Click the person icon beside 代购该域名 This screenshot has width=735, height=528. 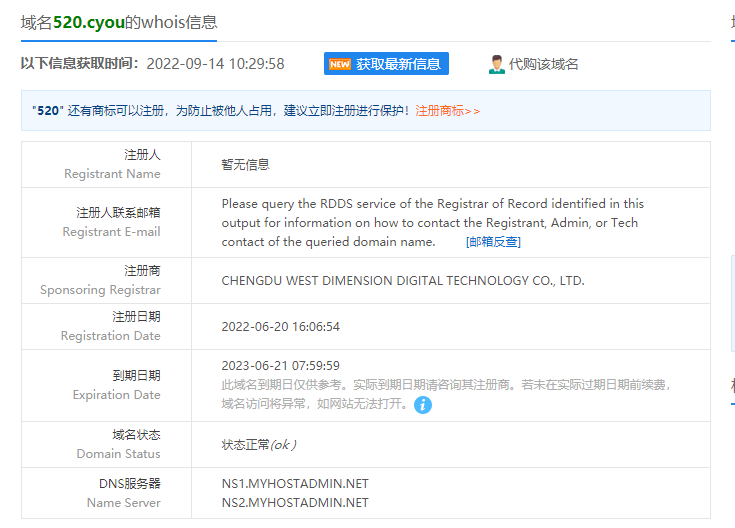496,64
